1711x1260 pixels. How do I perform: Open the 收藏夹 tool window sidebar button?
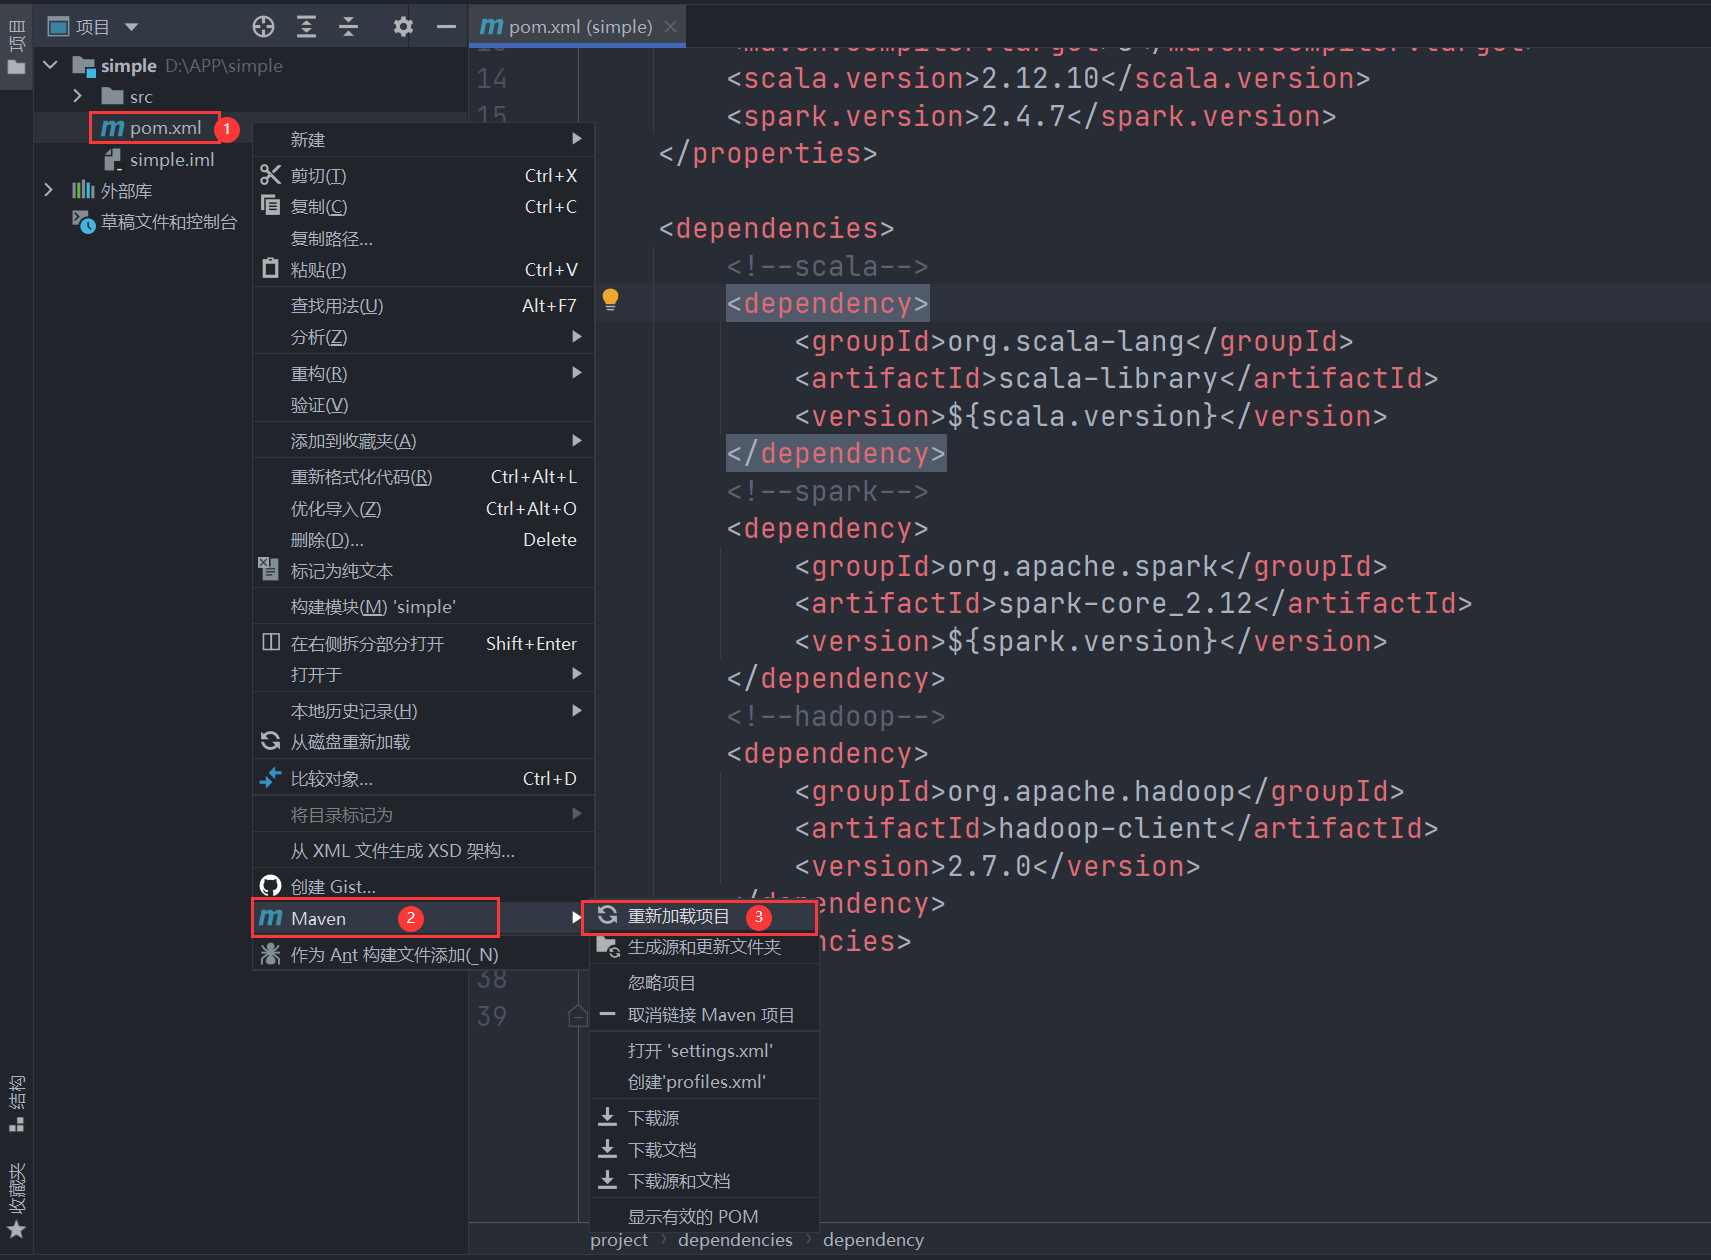tap(17, 1200)
